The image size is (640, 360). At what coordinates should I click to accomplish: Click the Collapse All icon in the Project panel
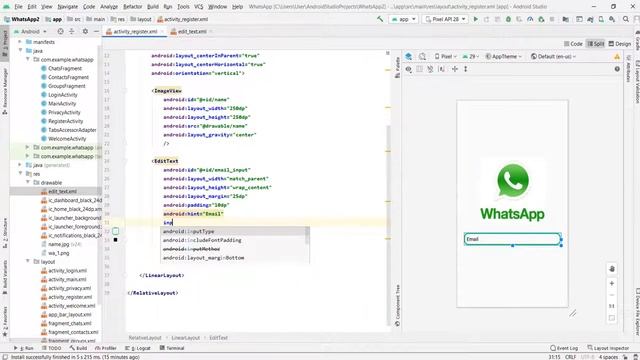tap(72, 31)
